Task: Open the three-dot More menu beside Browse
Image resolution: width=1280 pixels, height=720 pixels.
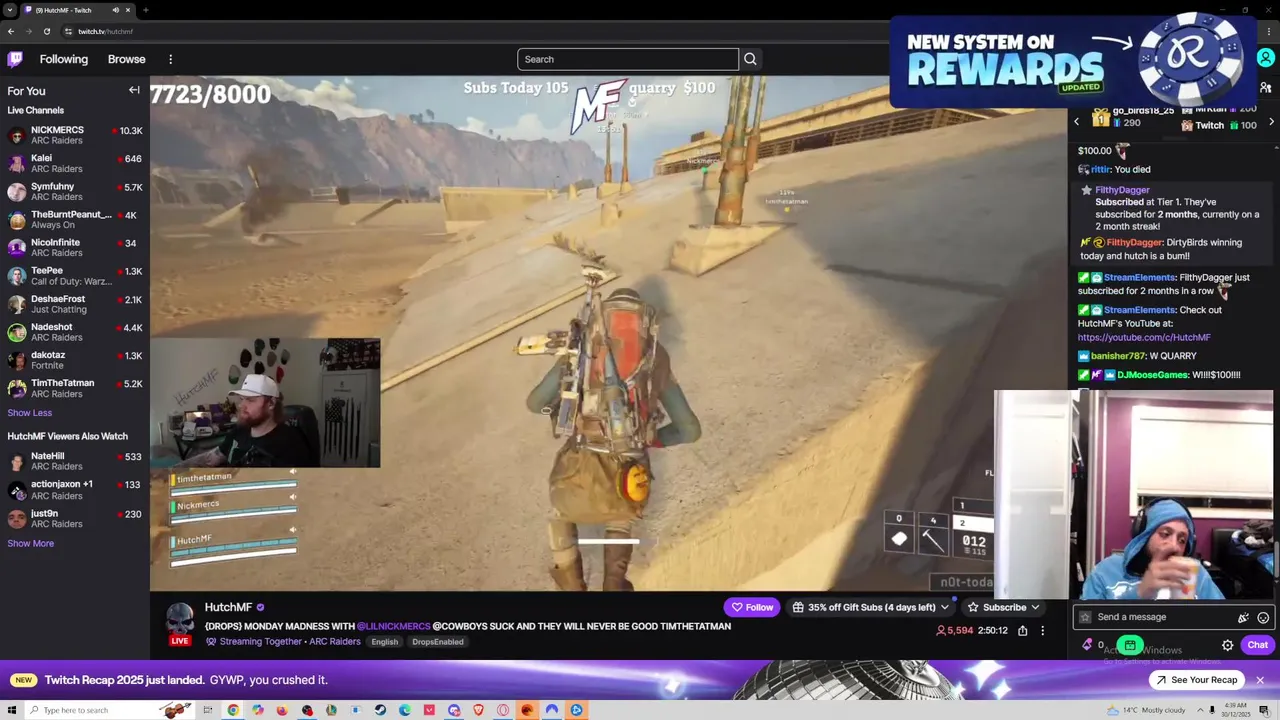Action: (171, 59)
